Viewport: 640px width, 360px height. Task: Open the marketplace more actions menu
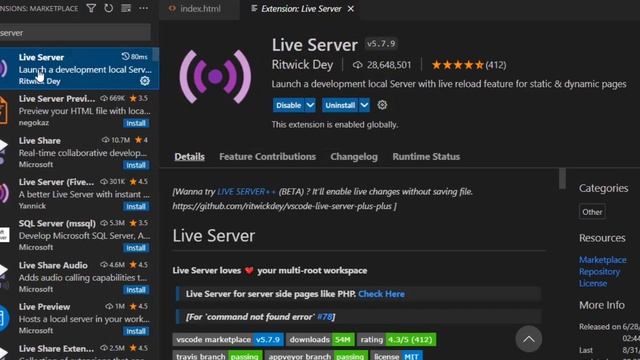pyautogui.click(x=143, y=8)
